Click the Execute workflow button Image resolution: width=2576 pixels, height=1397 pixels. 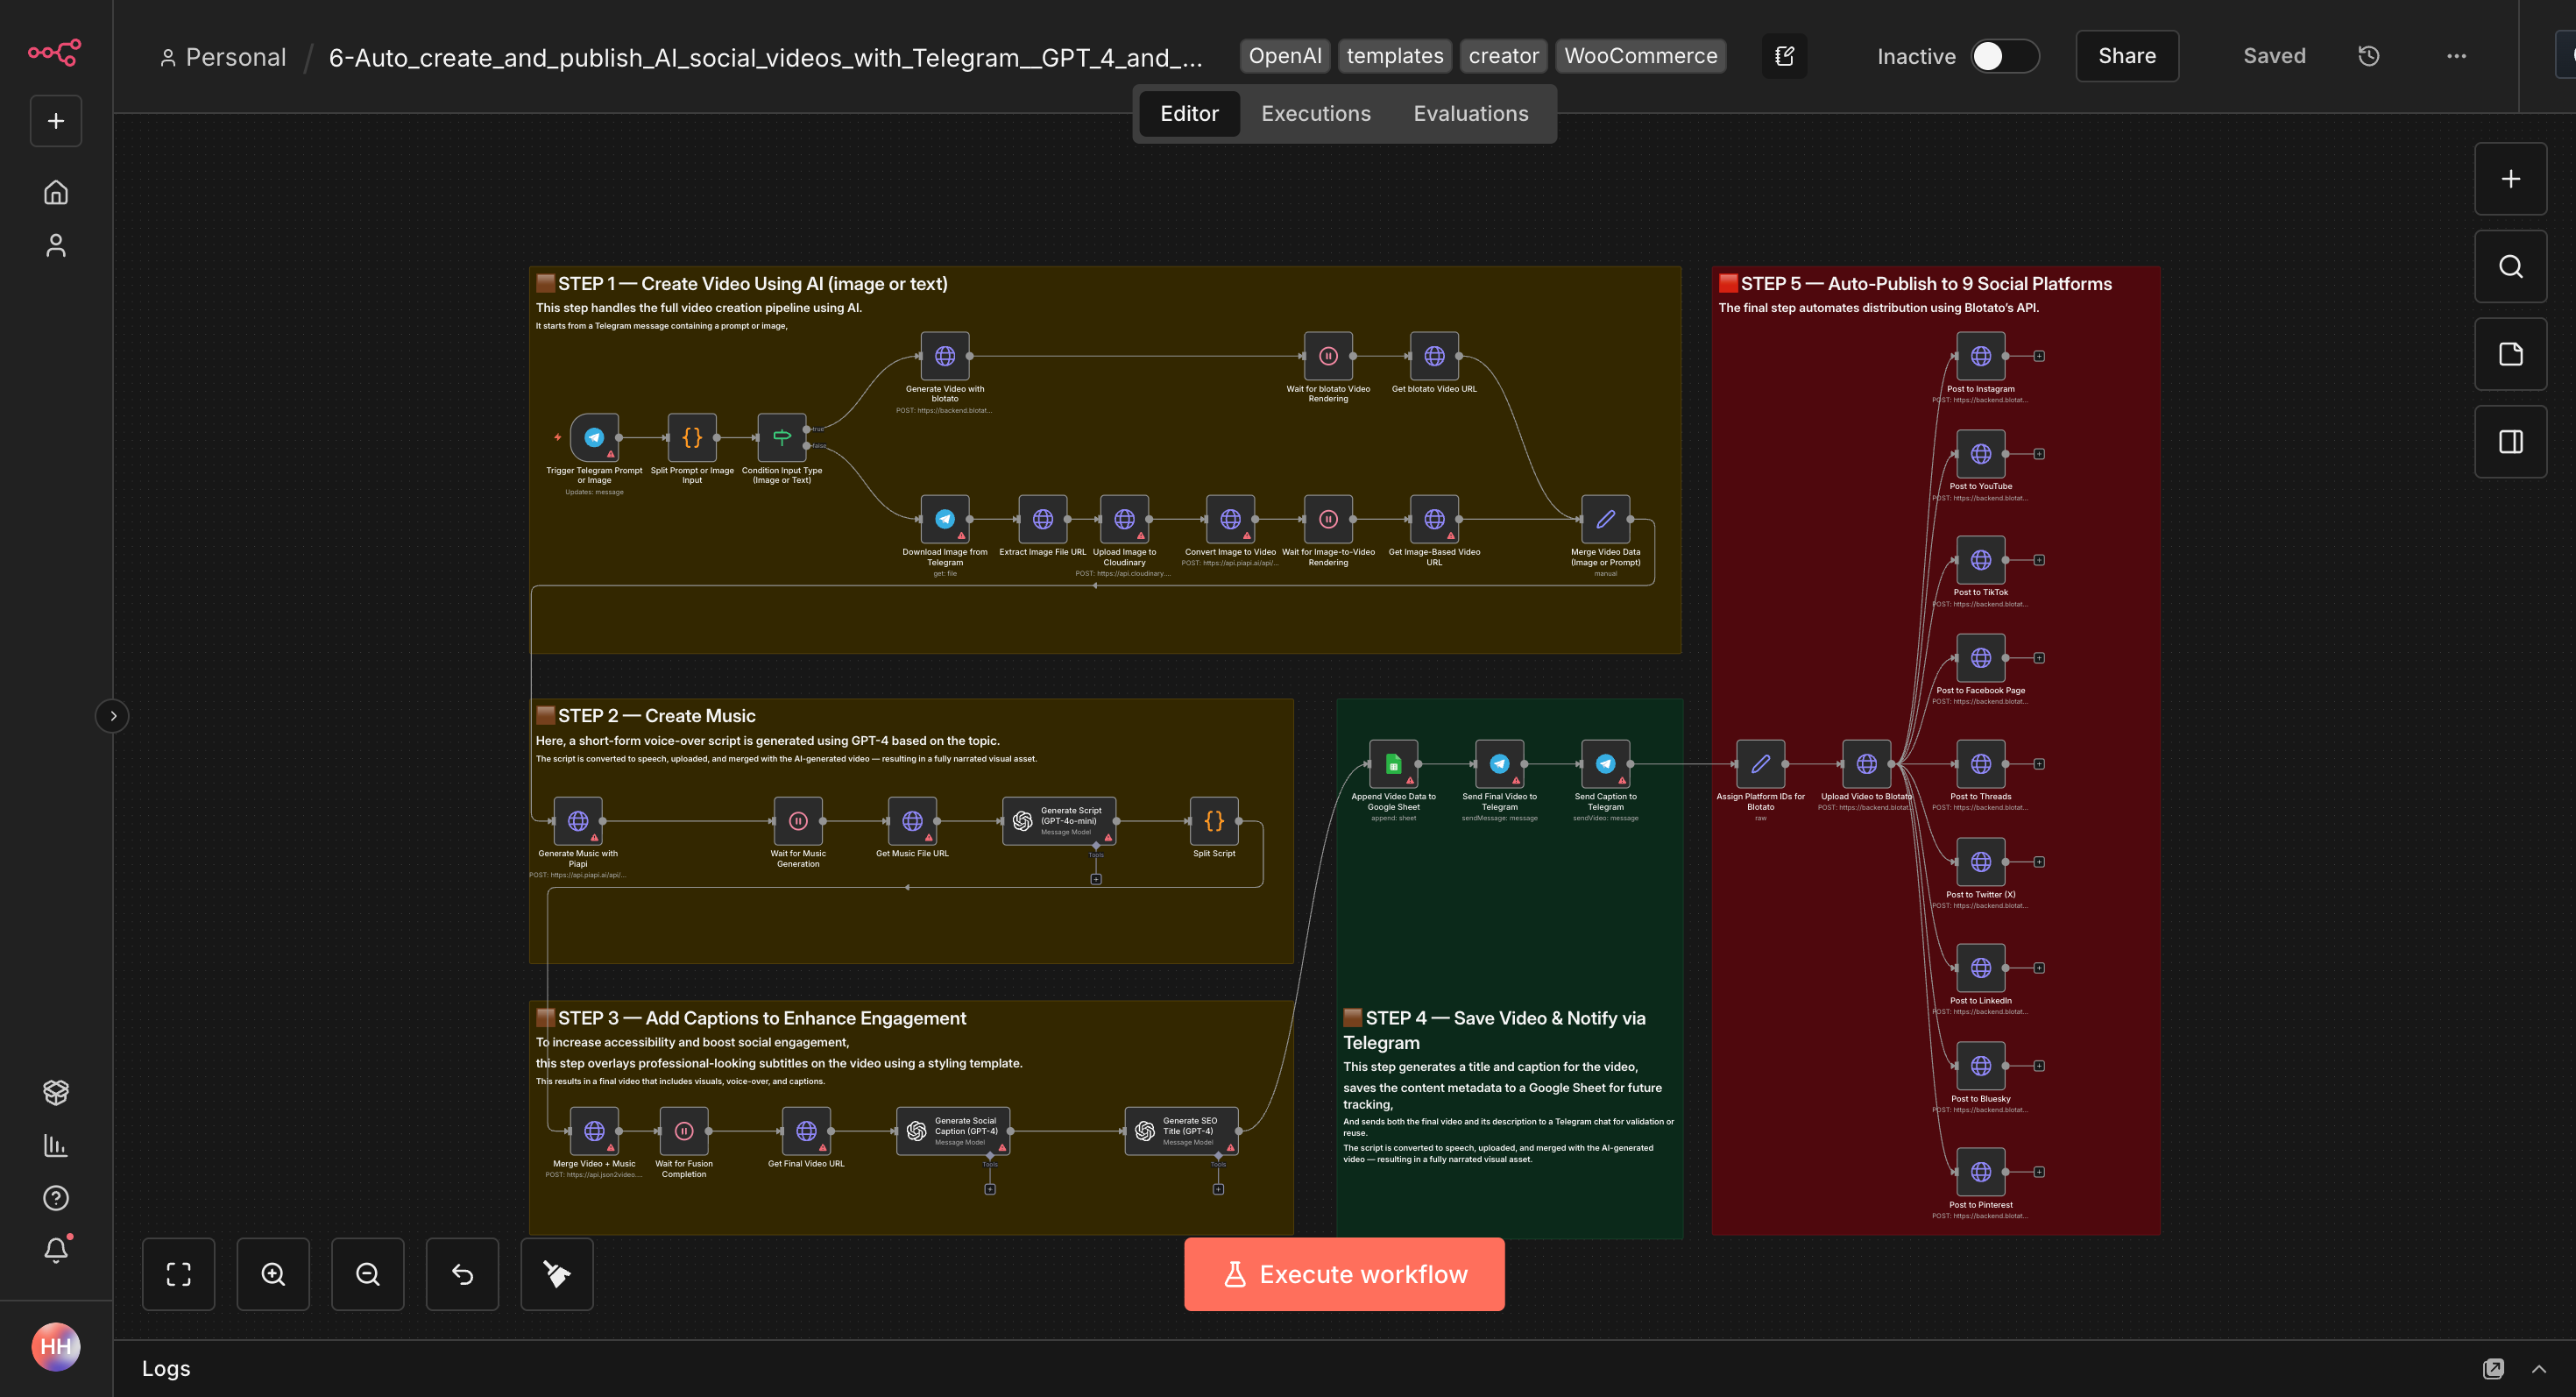pos(1344,1274)
